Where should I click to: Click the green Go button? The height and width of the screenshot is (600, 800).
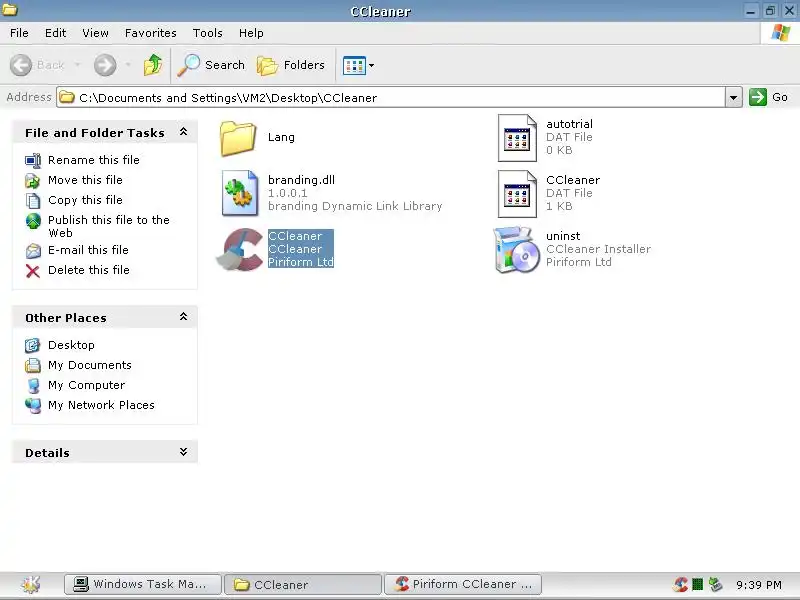[769, 97]
